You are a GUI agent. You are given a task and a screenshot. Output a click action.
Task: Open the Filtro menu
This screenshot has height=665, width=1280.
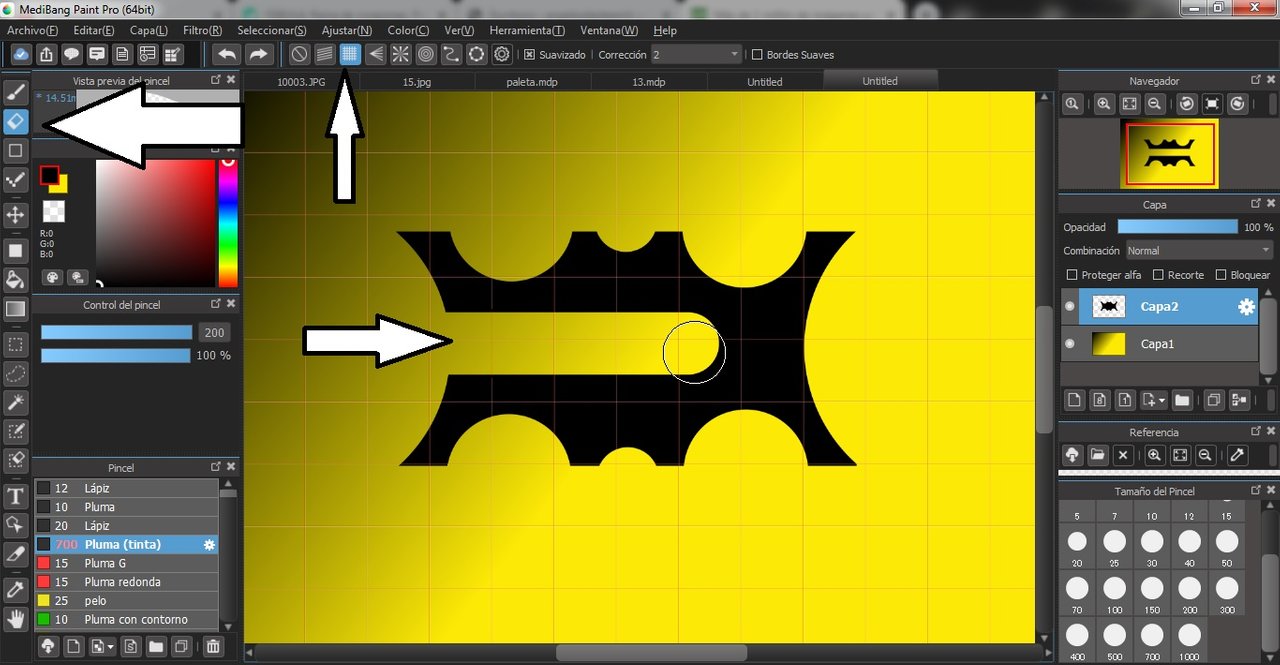click(x=203, y=31)
